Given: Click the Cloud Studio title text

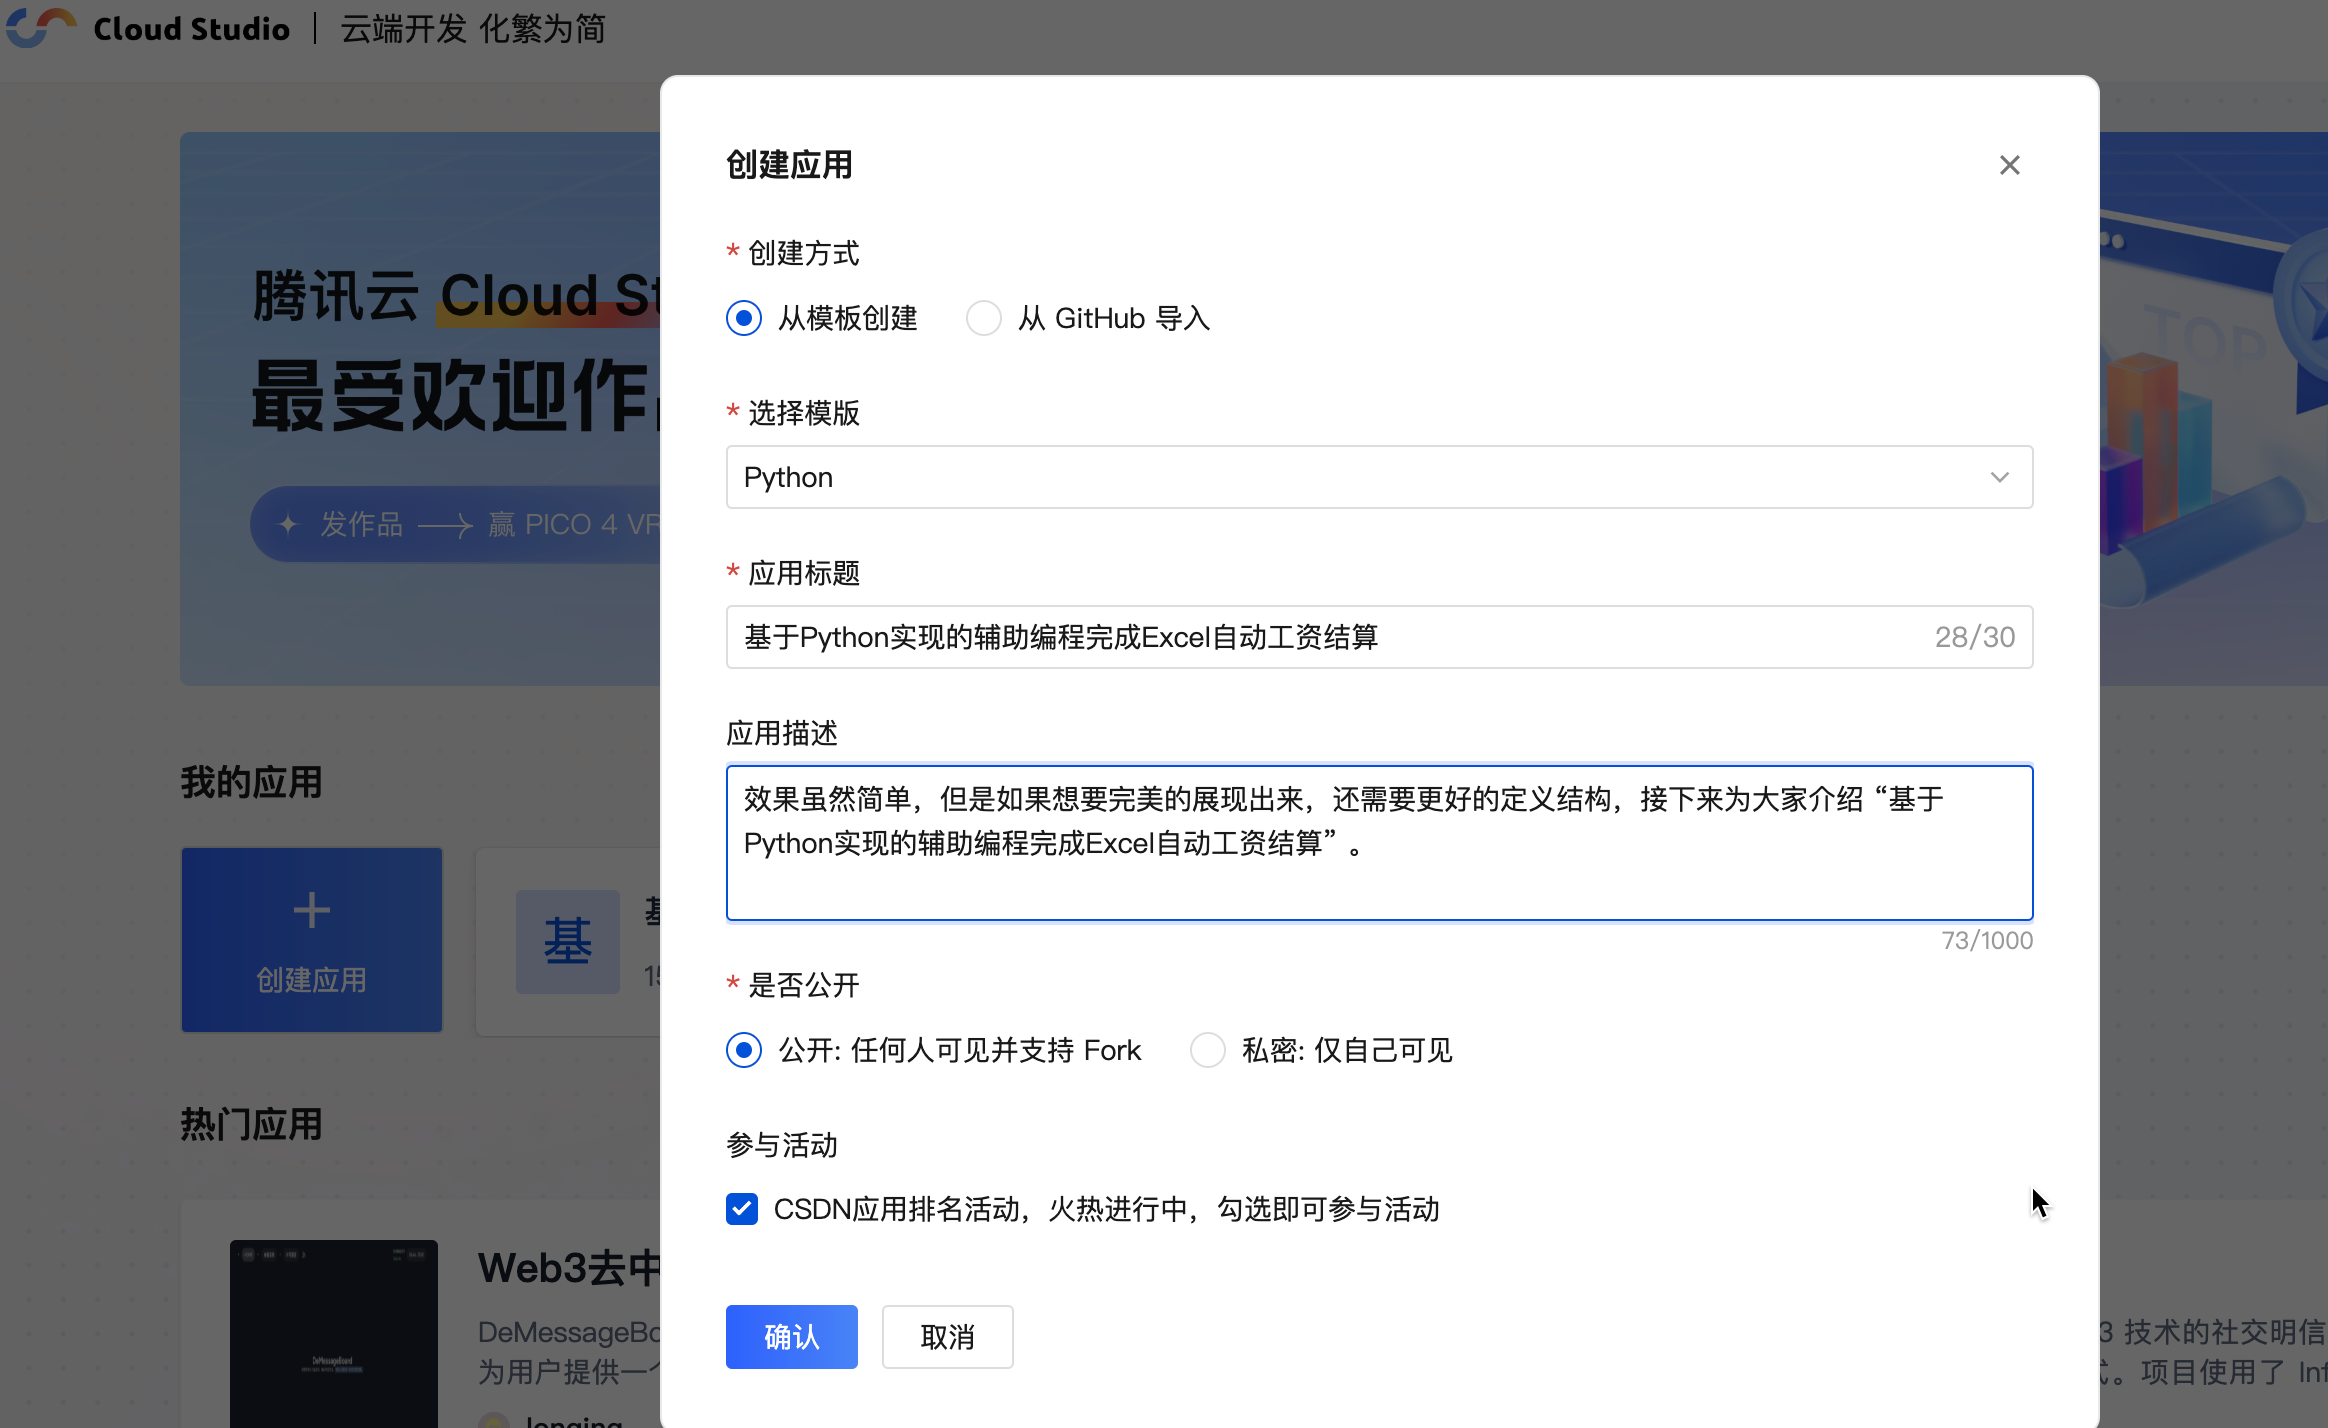Looking at the screenshot, I should 191,29.
